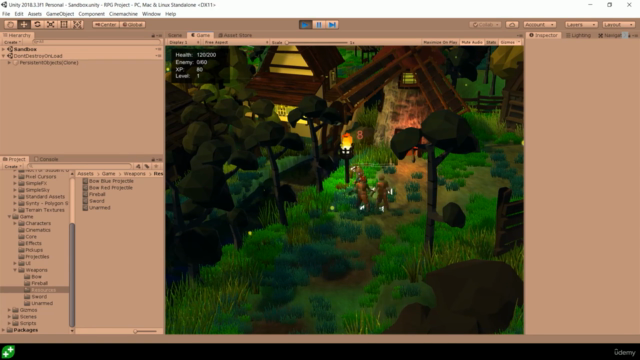Advance one frame with the Step button
The height and width of the screenshot is (360, 640).
[x=332, y=25]
